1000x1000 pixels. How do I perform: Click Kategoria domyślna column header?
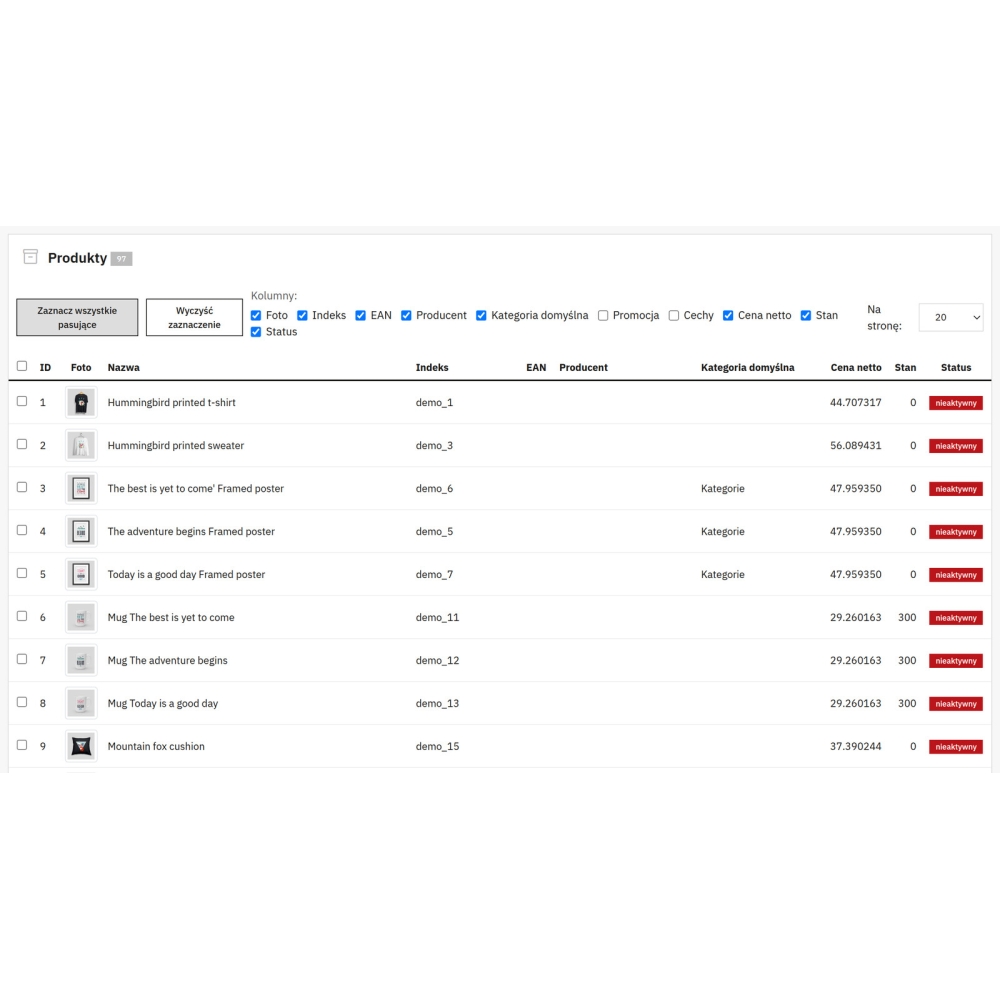[x=747, y=367]
